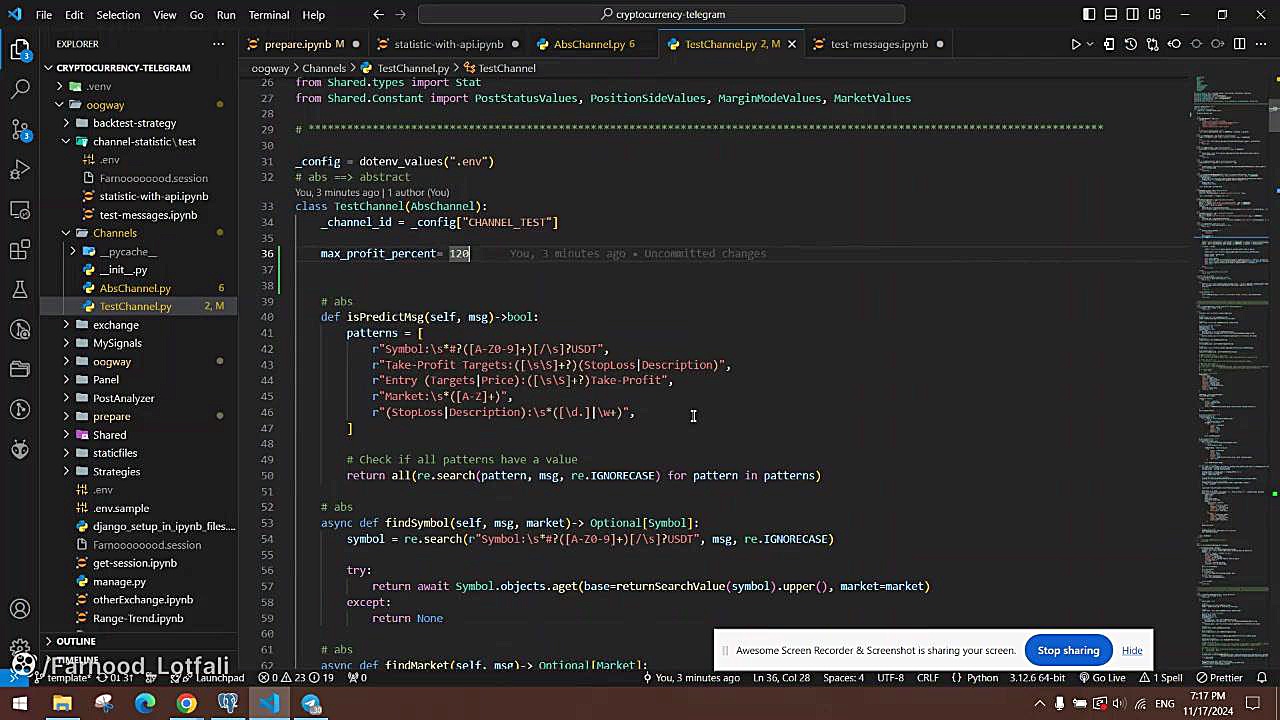Run the TestChannel.py file
The image size is (1280, 720).
point(1075,44)
